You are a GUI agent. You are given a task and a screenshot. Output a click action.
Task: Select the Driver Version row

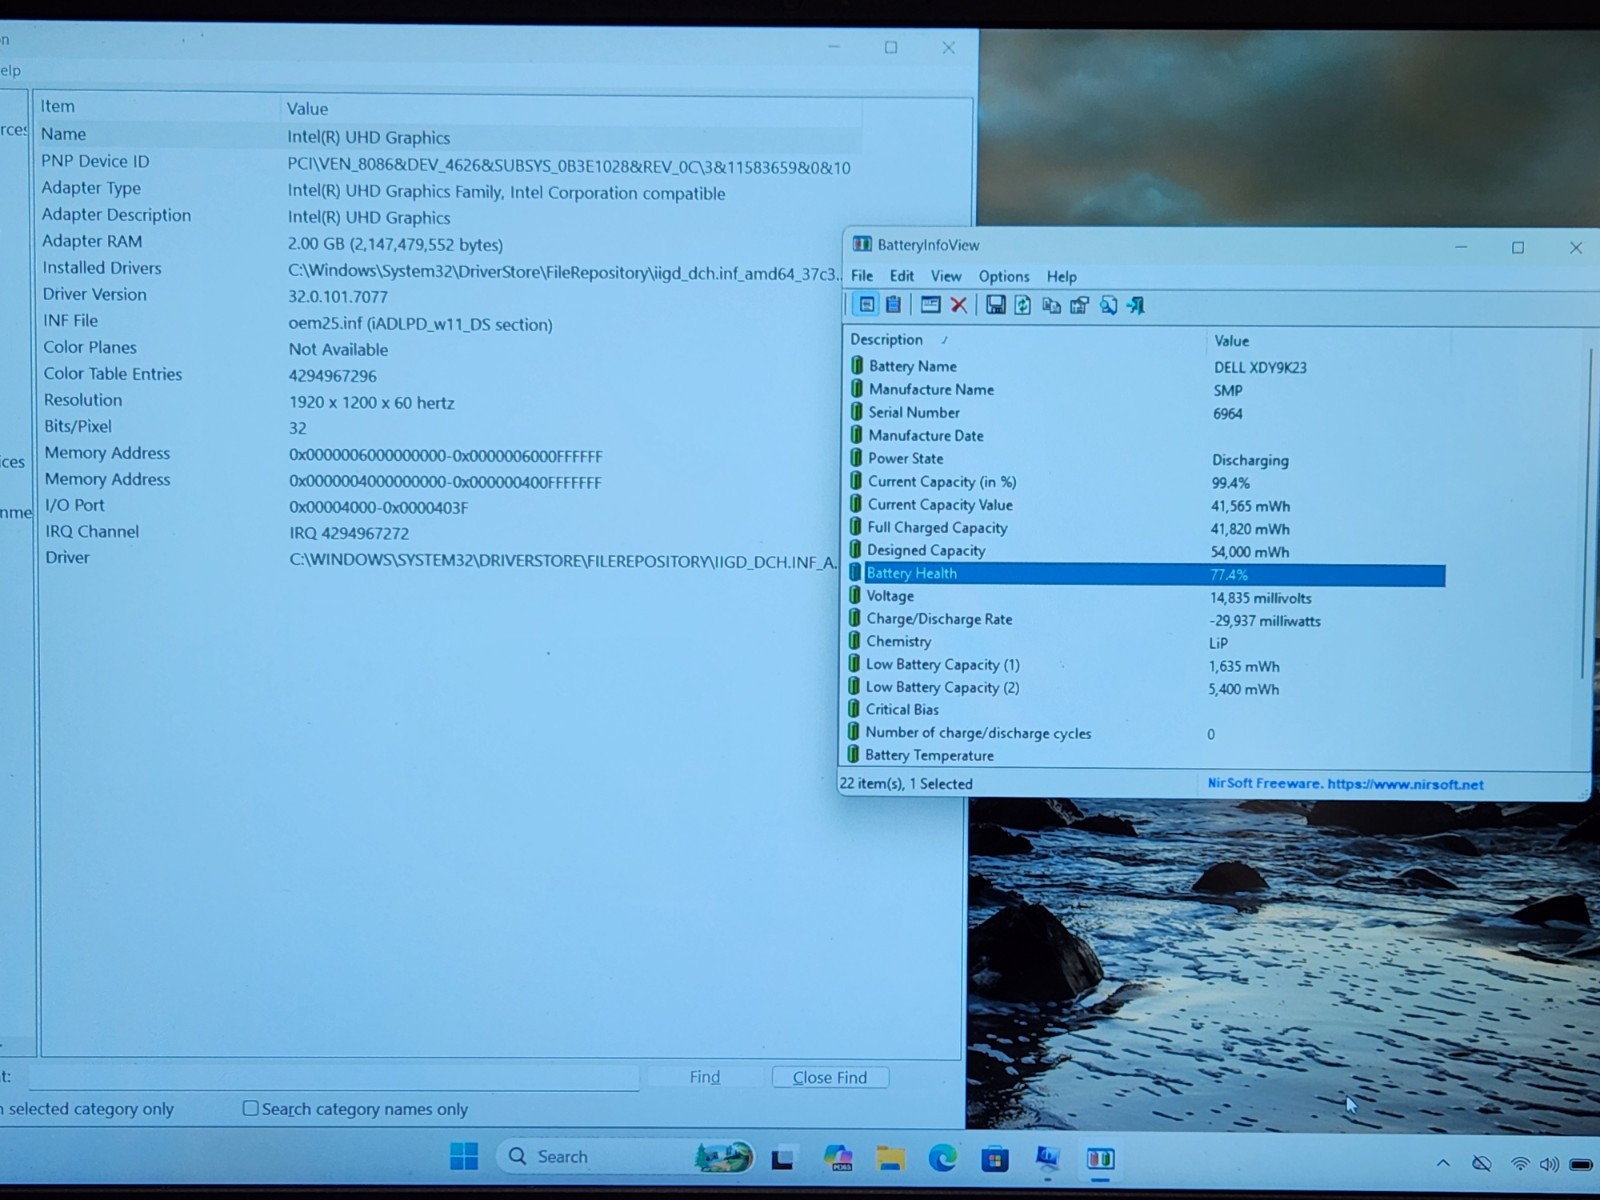(450, 295)
